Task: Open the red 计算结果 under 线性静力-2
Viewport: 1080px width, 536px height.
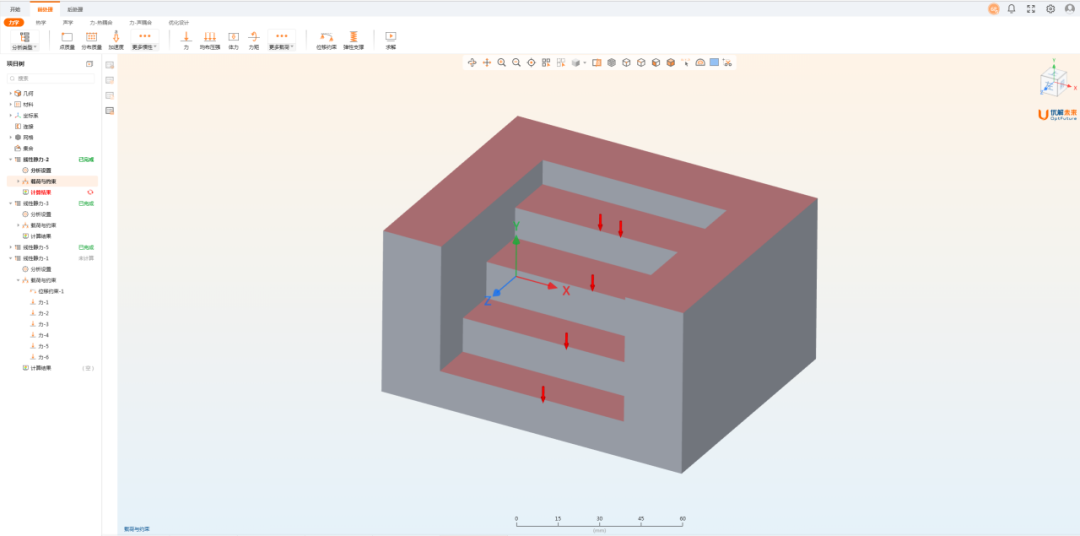Action: coord(37,192)
